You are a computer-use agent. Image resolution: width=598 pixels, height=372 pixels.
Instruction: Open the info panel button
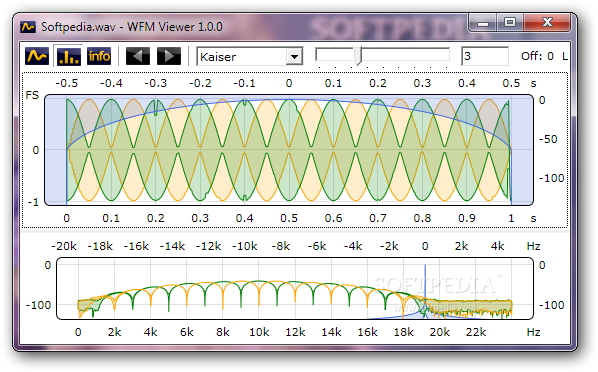coord(99,56)
